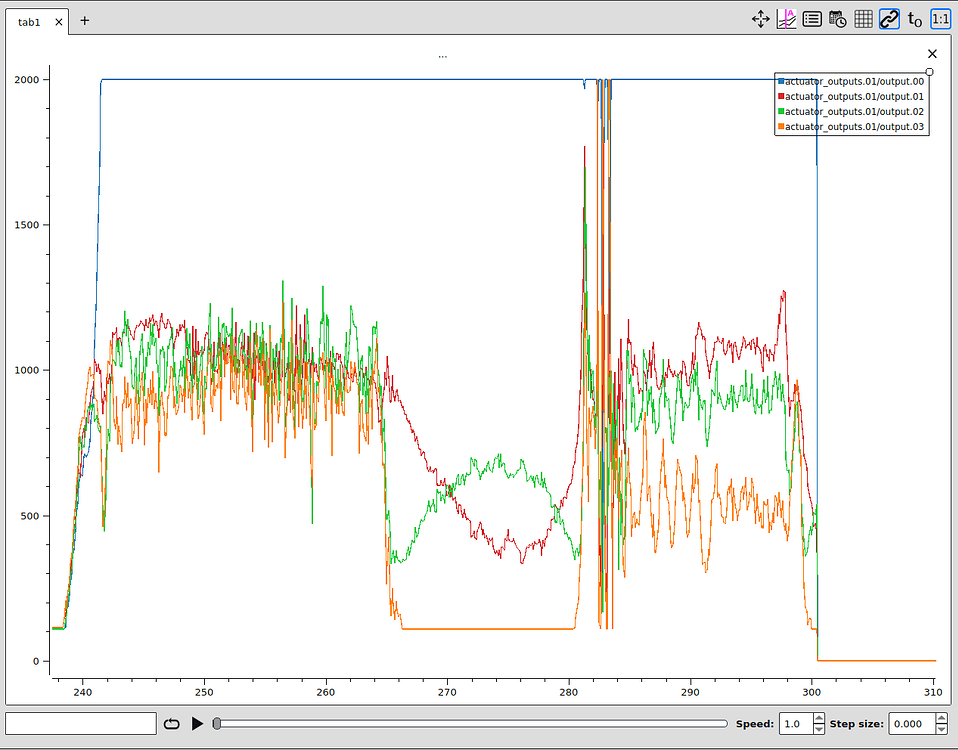
Task: Add a new tab with the plus button
Action: tap(84, 21)
